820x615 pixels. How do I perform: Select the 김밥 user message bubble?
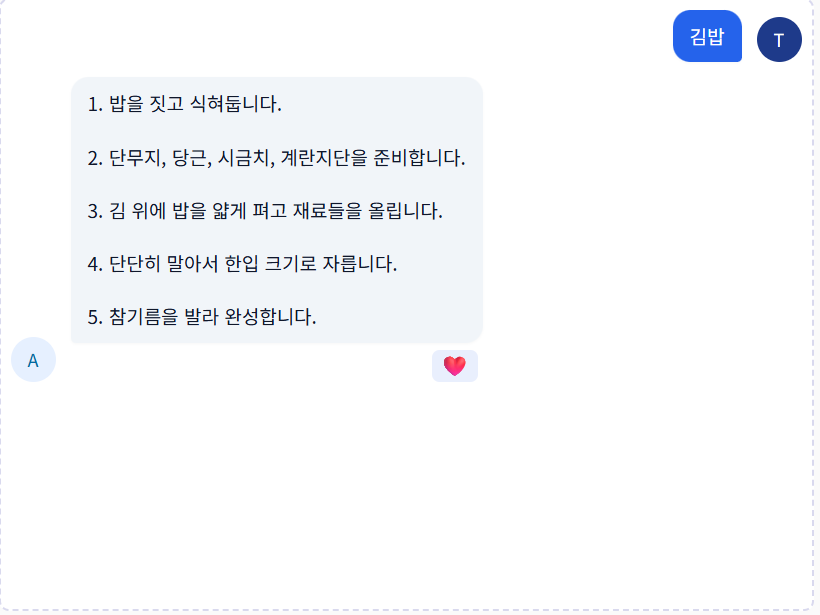coord(707,37)
